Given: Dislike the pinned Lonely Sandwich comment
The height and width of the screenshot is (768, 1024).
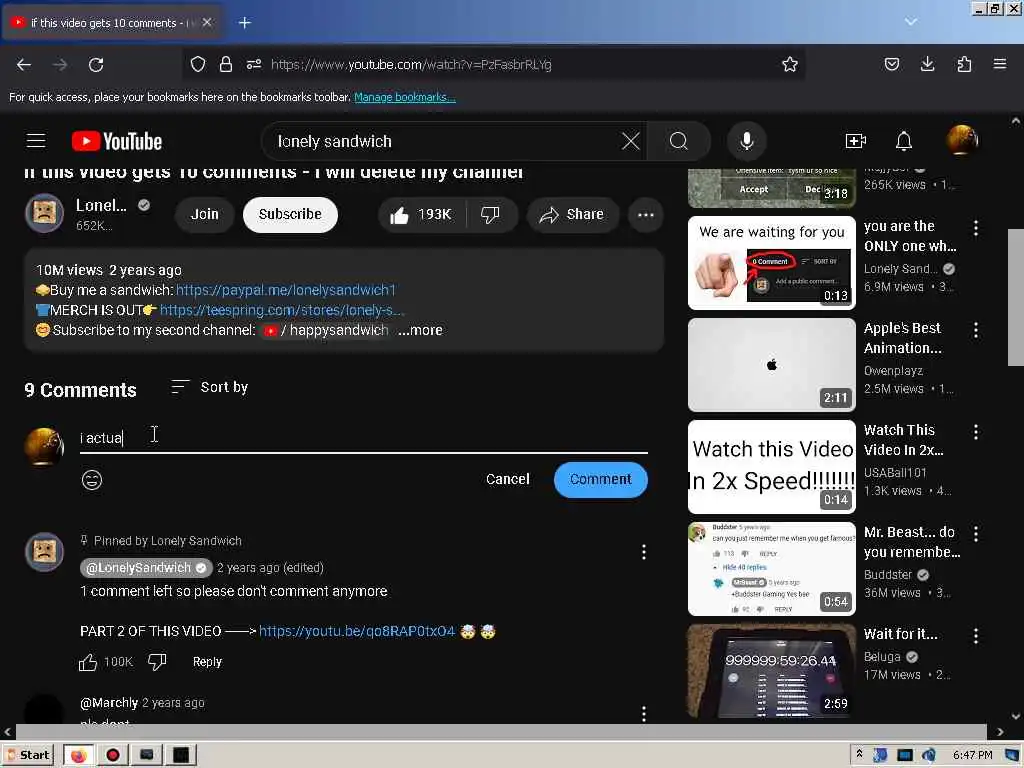Looking at the screenshot, I should point(157,662).
